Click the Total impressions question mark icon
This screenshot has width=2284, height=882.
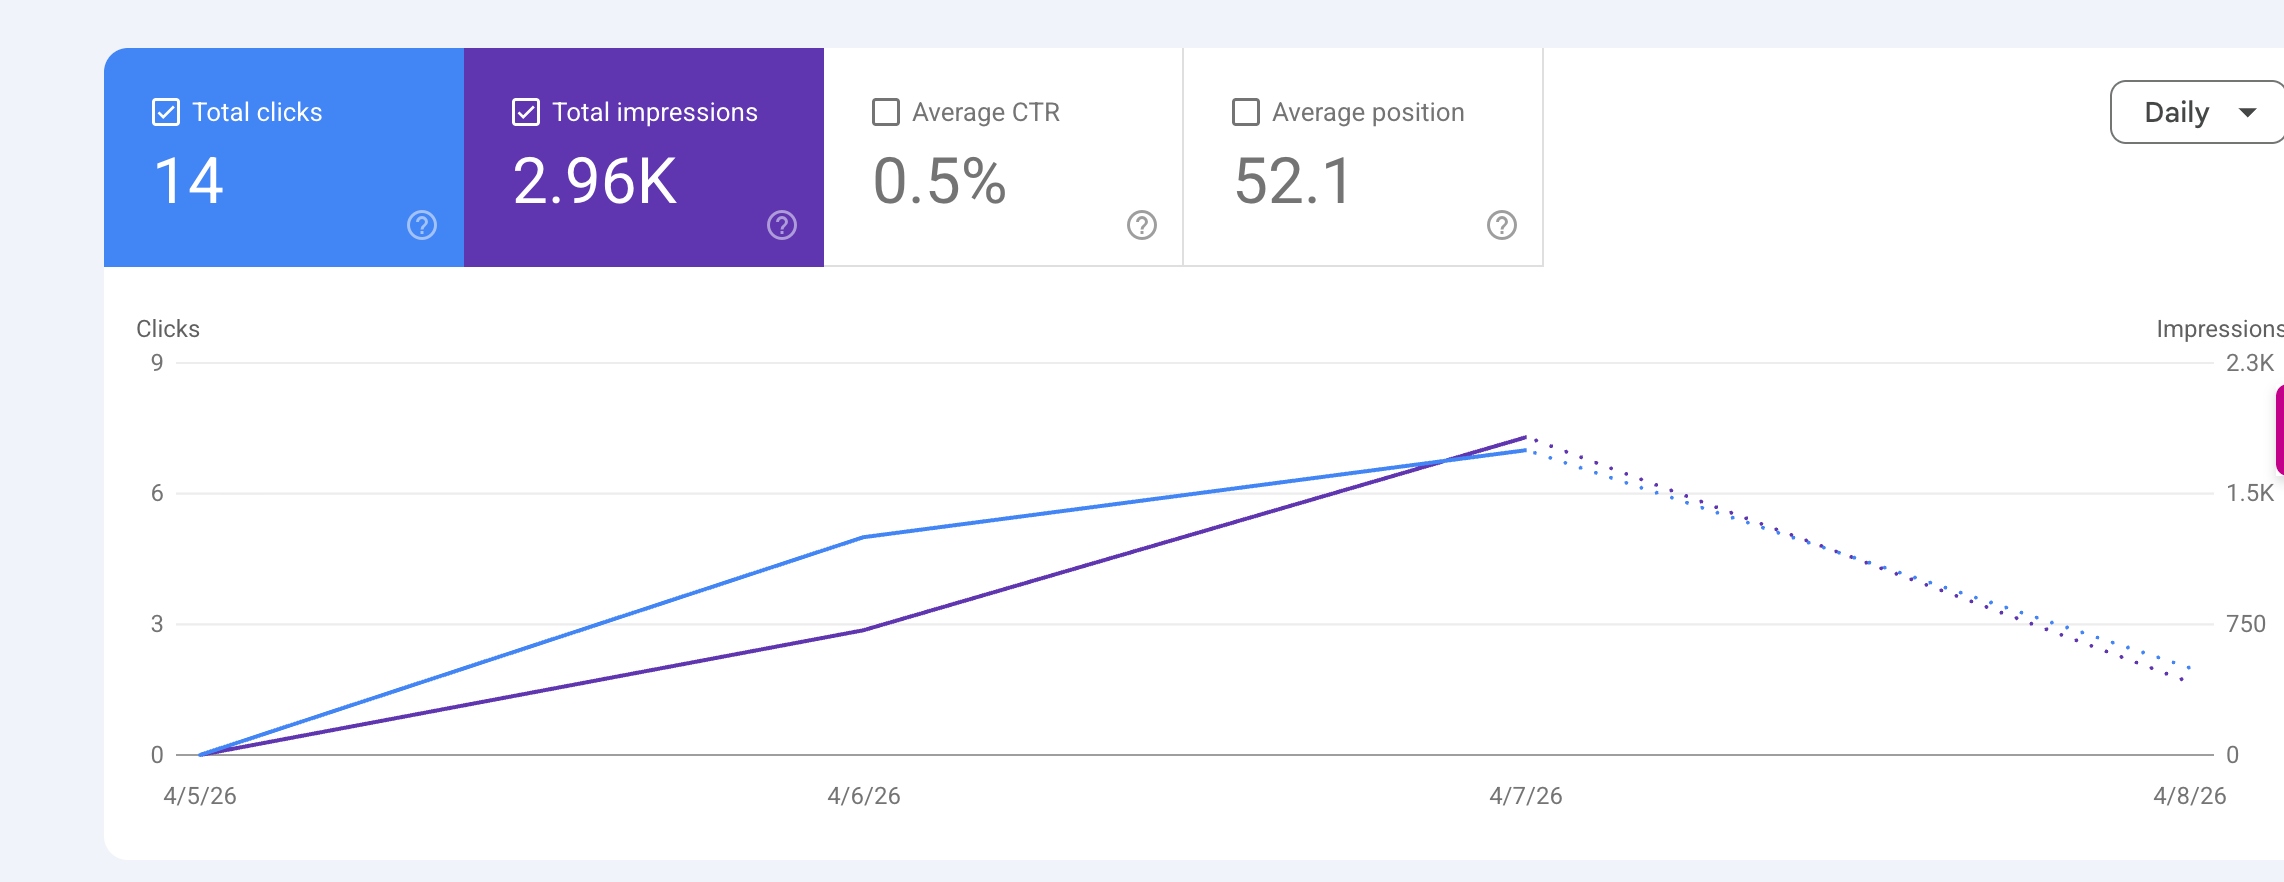point(781,226)
